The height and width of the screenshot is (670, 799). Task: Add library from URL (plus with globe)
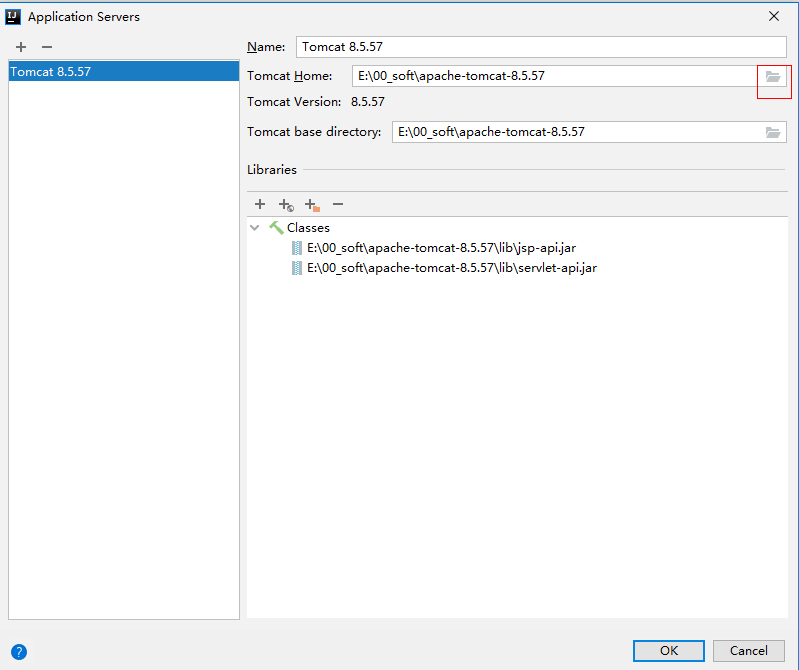coord(286,205)
